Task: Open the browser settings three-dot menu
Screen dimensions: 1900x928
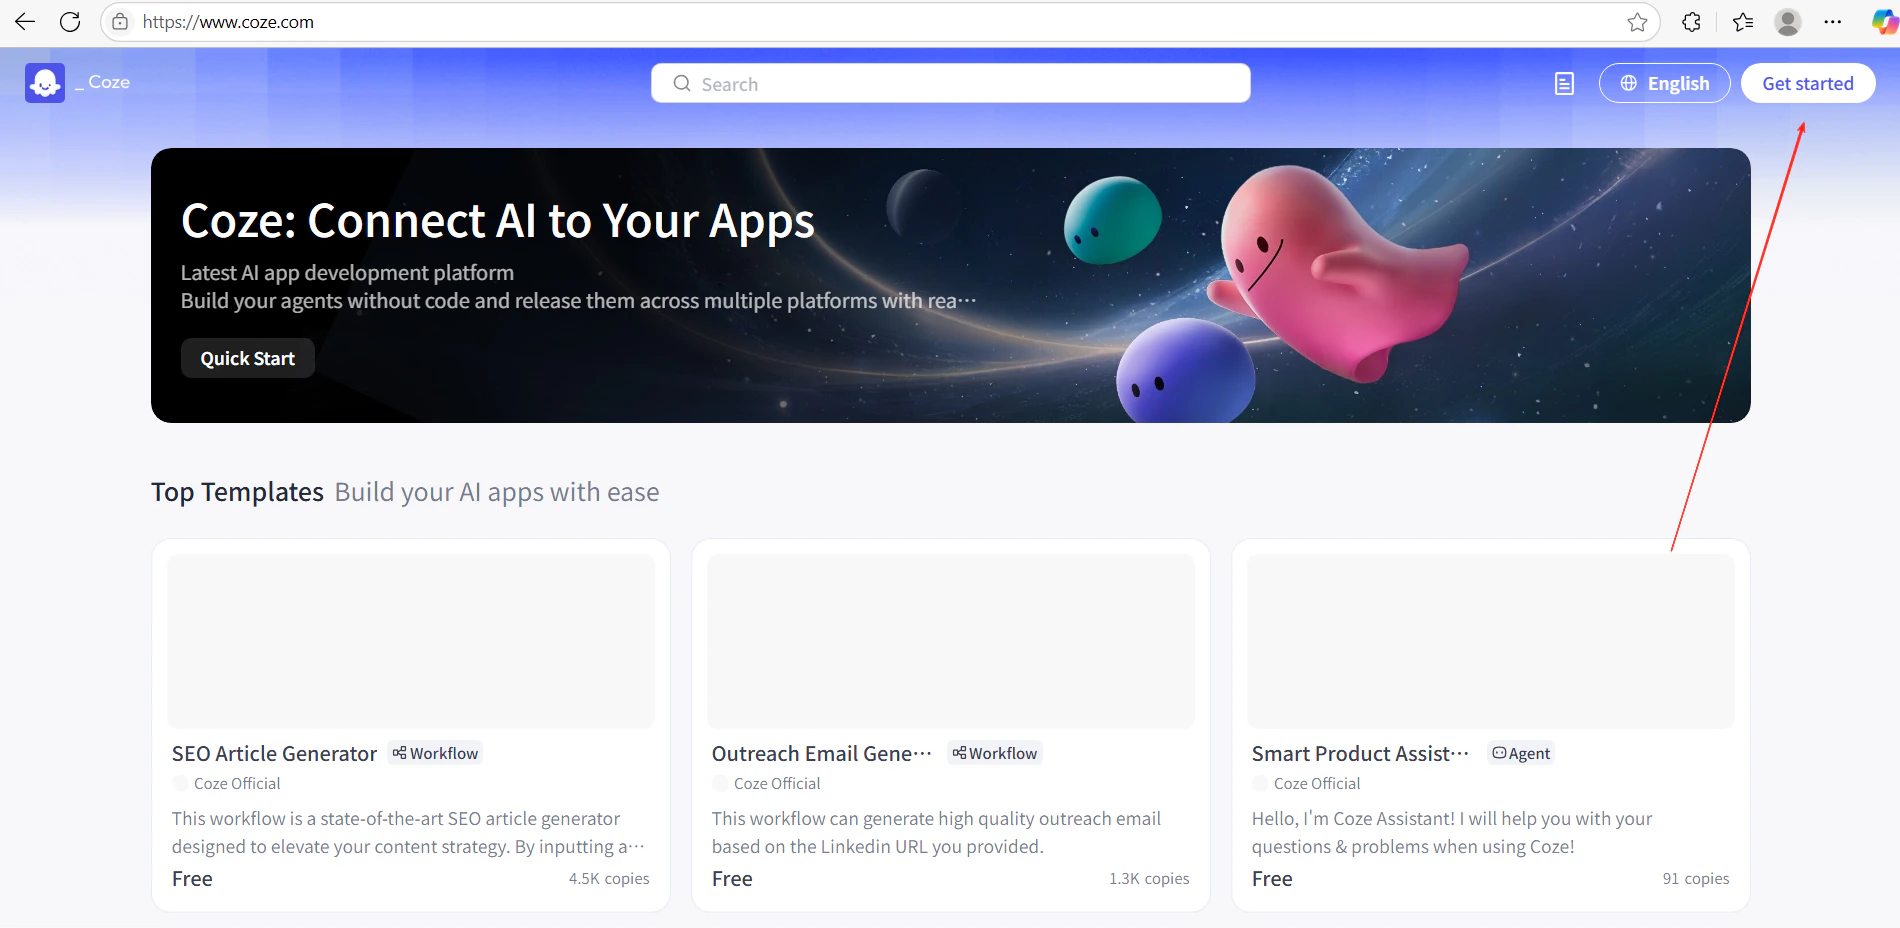Action: coord(1833,22)
